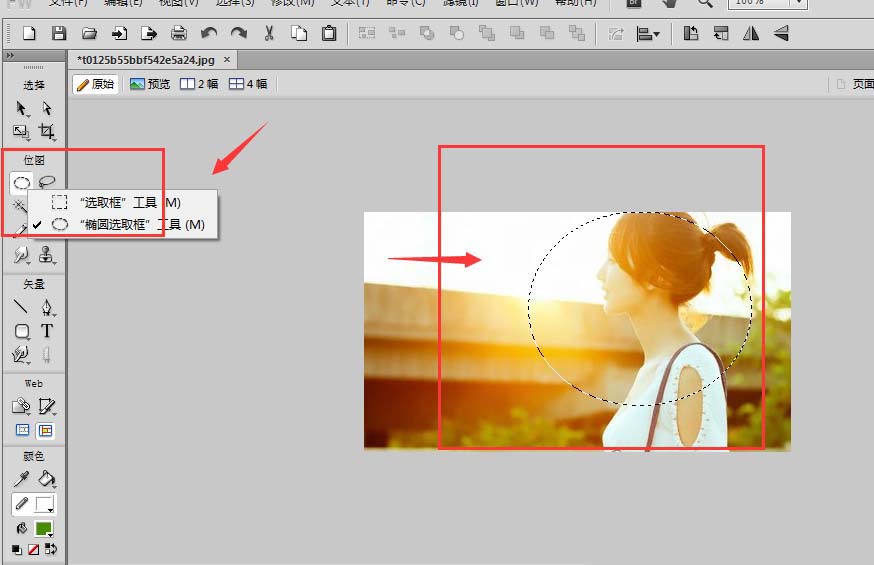
Task: Choose checked "椭圆选取框" 工具 menu item
Action: click(123, 225)
